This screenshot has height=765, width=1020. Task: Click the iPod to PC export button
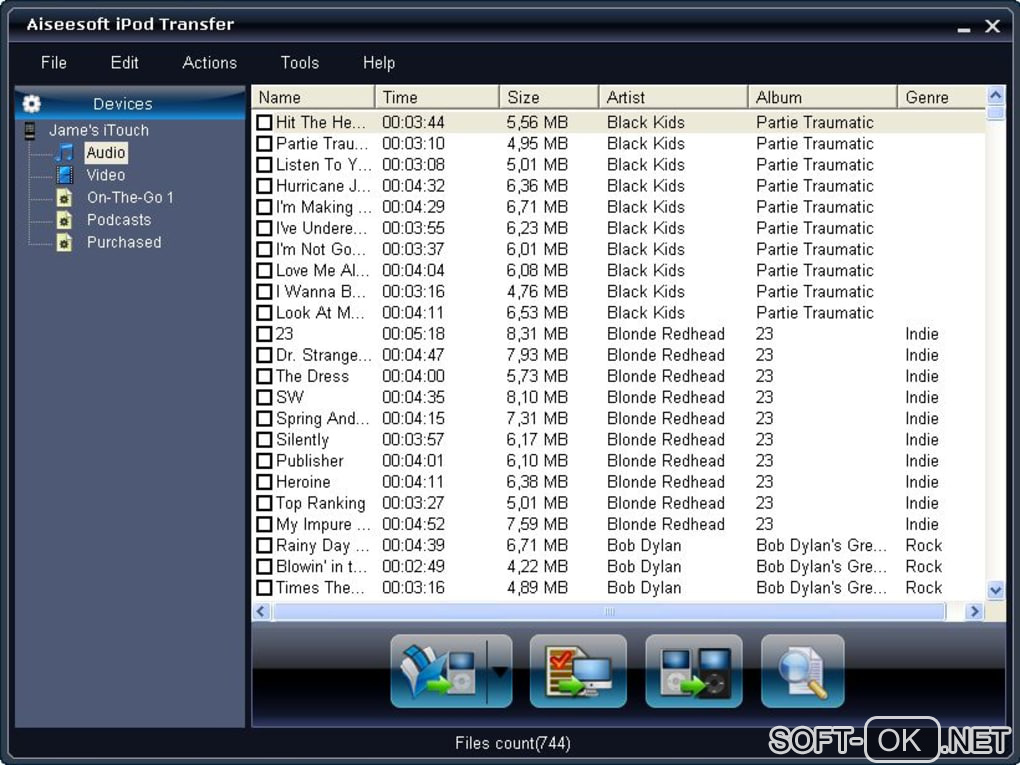tap(578, 671)
